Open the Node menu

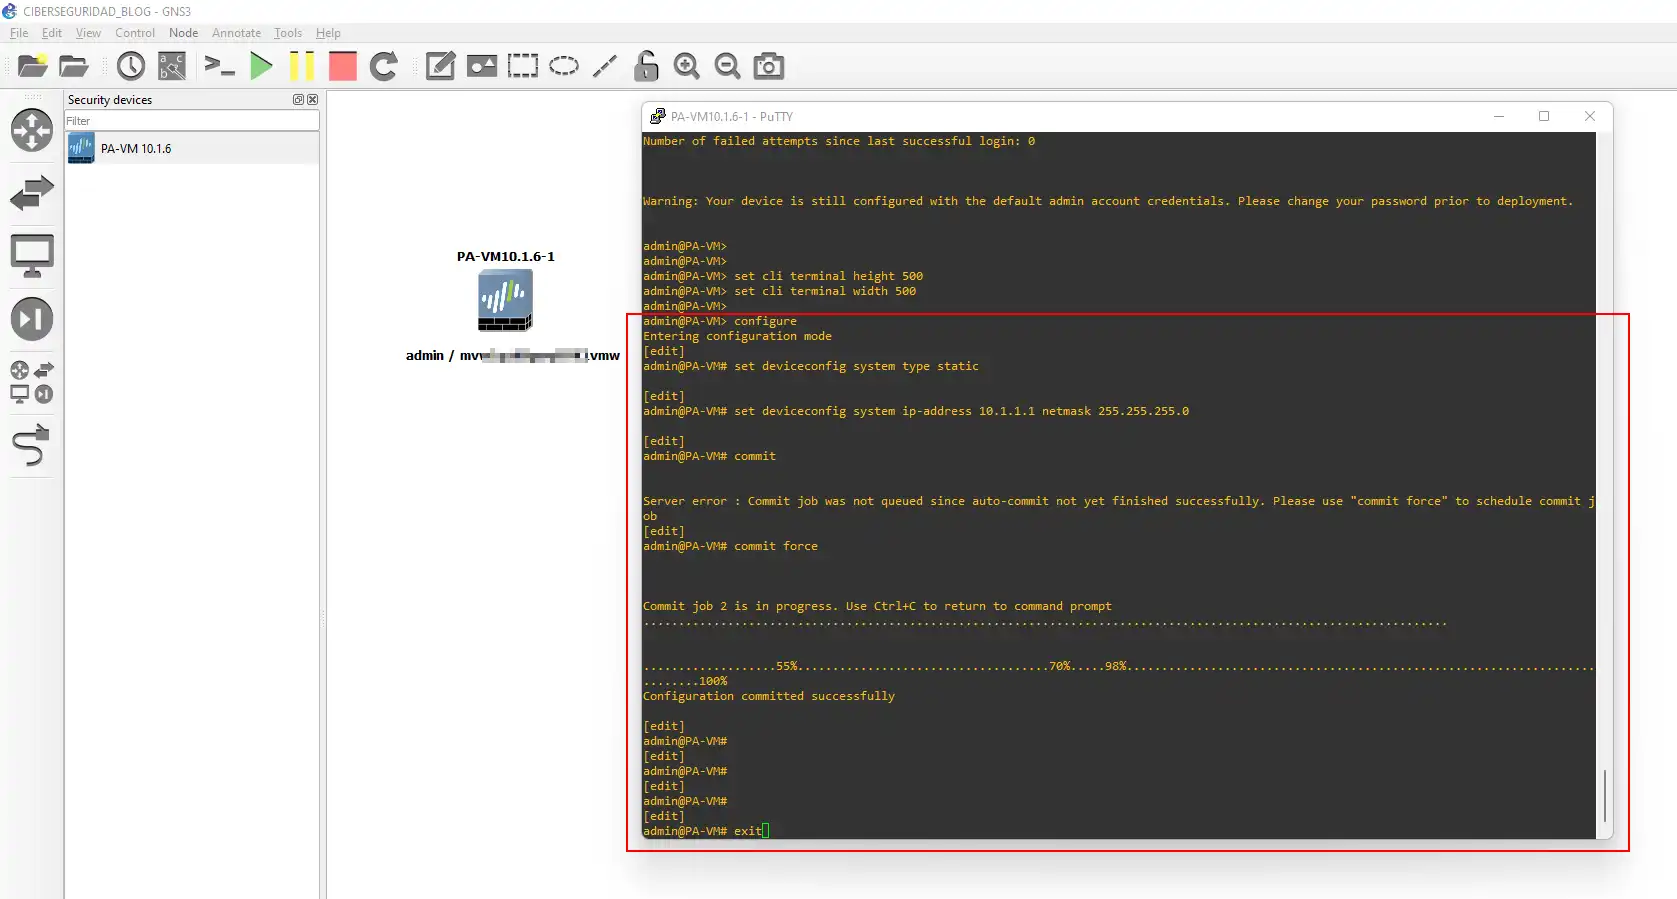point(184,33)
